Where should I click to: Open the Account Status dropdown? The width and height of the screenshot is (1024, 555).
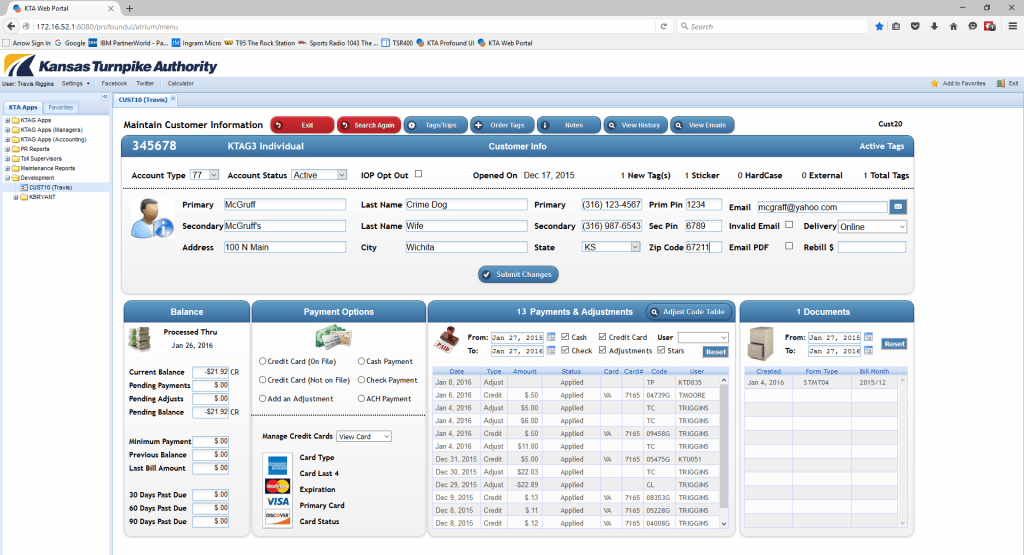click(x=319, y=175)
